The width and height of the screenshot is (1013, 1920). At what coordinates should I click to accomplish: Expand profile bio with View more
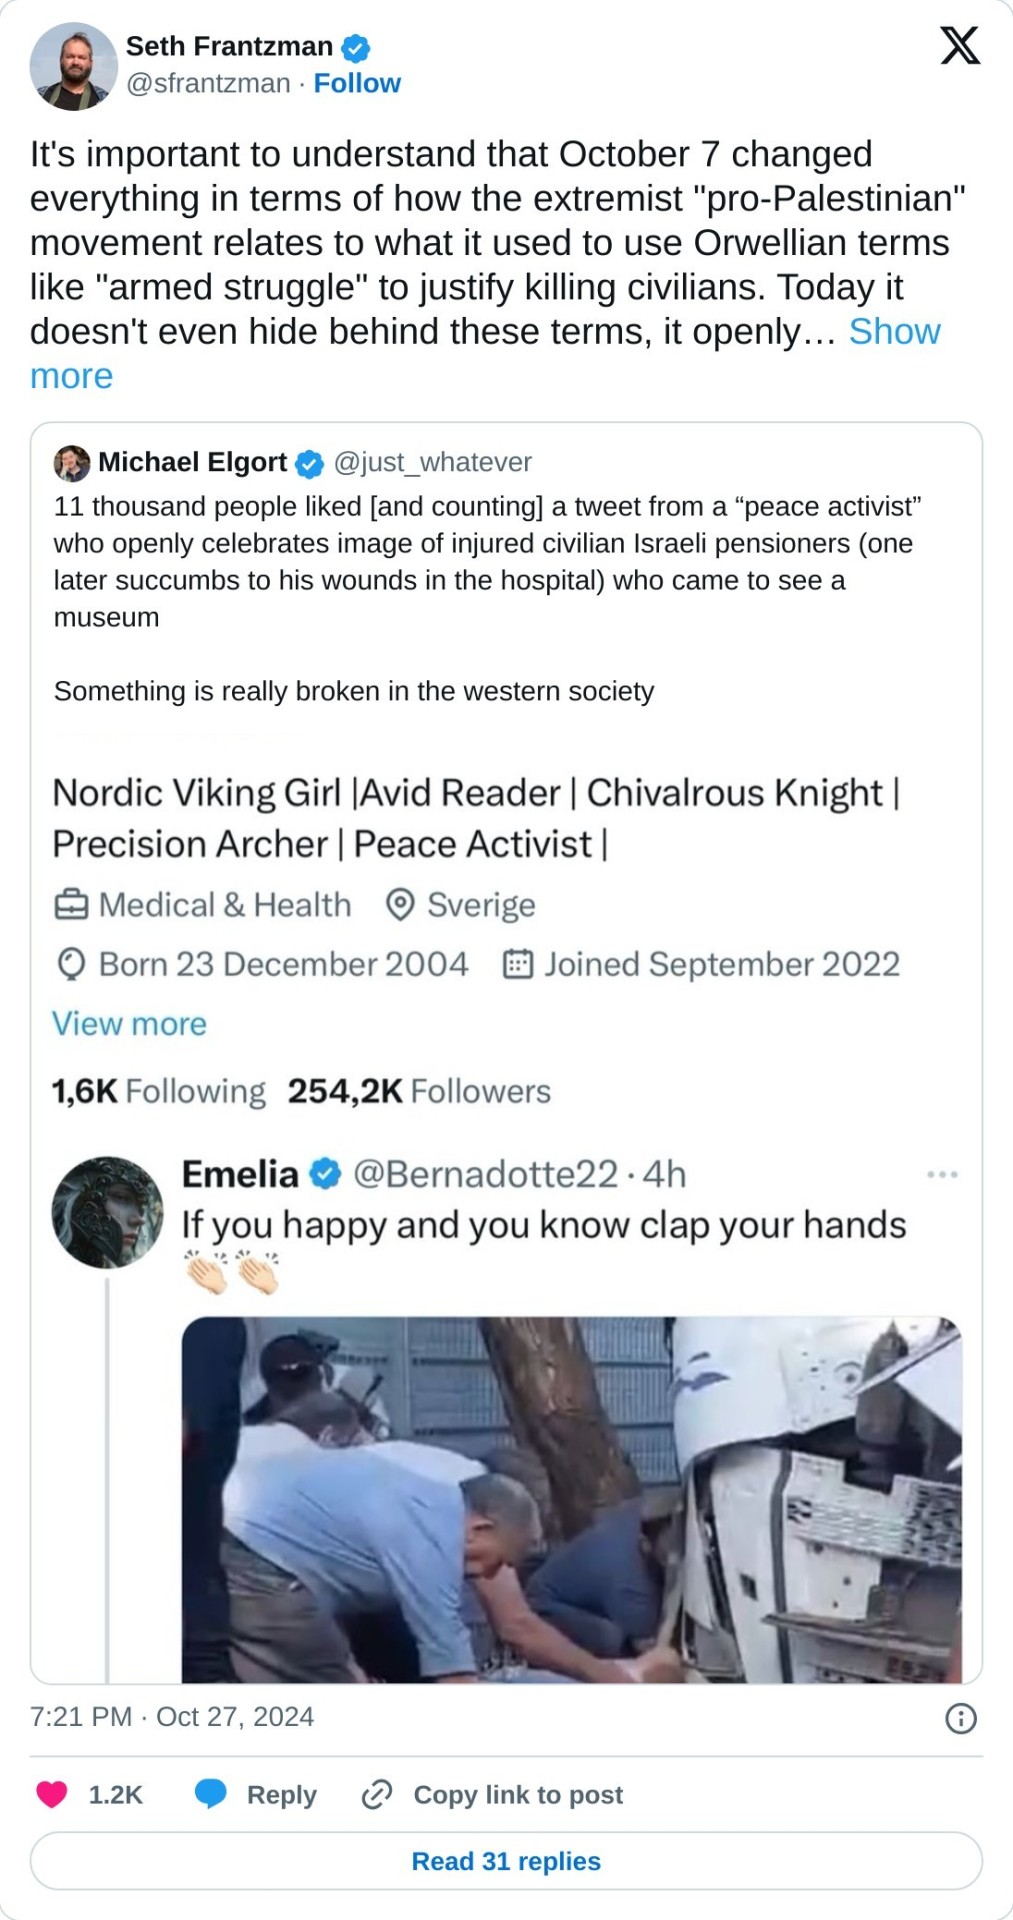tap(129, 1023)
